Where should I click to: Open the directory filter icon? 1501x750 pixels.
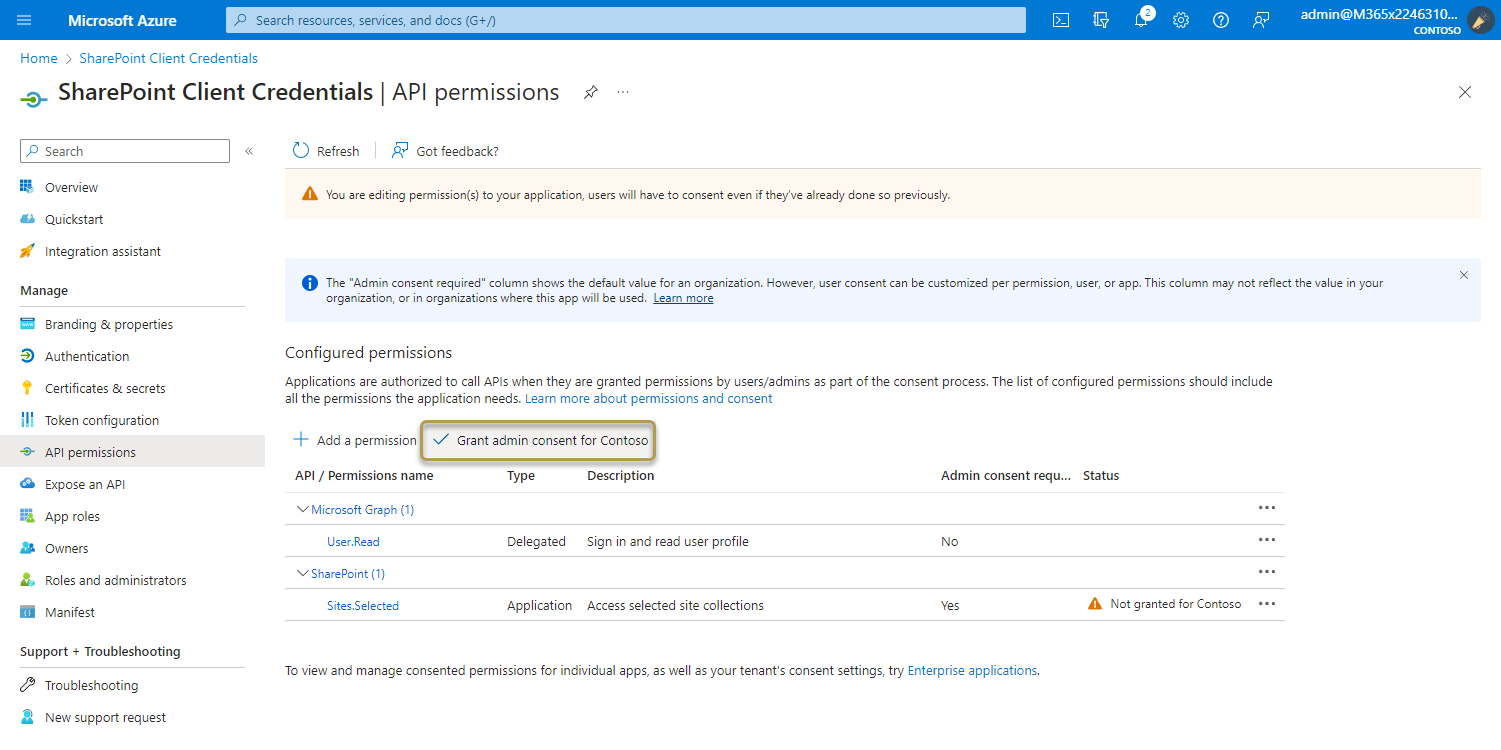point(1100,19)
